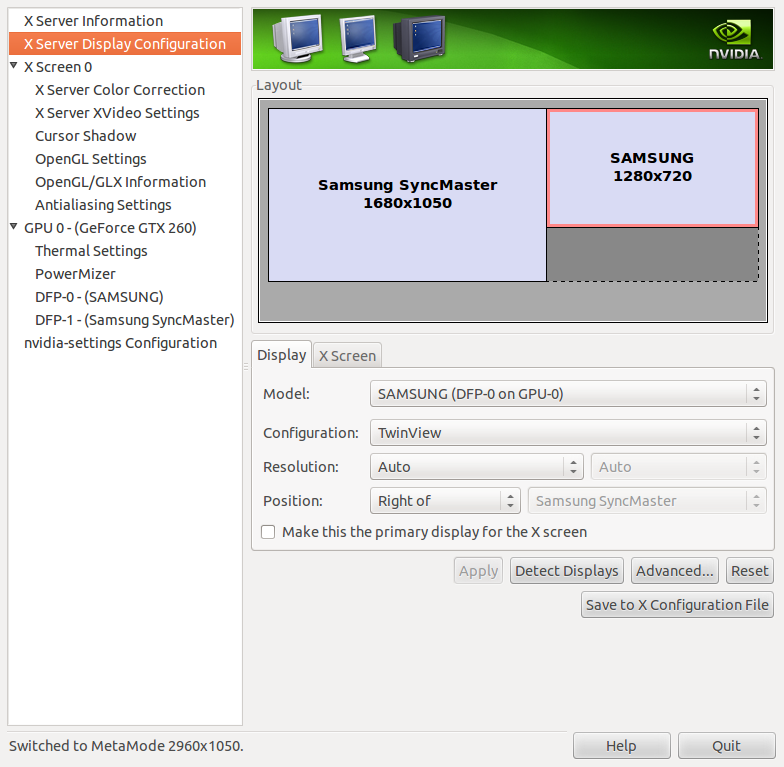Click Save to X Configuration File
784x767 pixels.
click(677, 605)
